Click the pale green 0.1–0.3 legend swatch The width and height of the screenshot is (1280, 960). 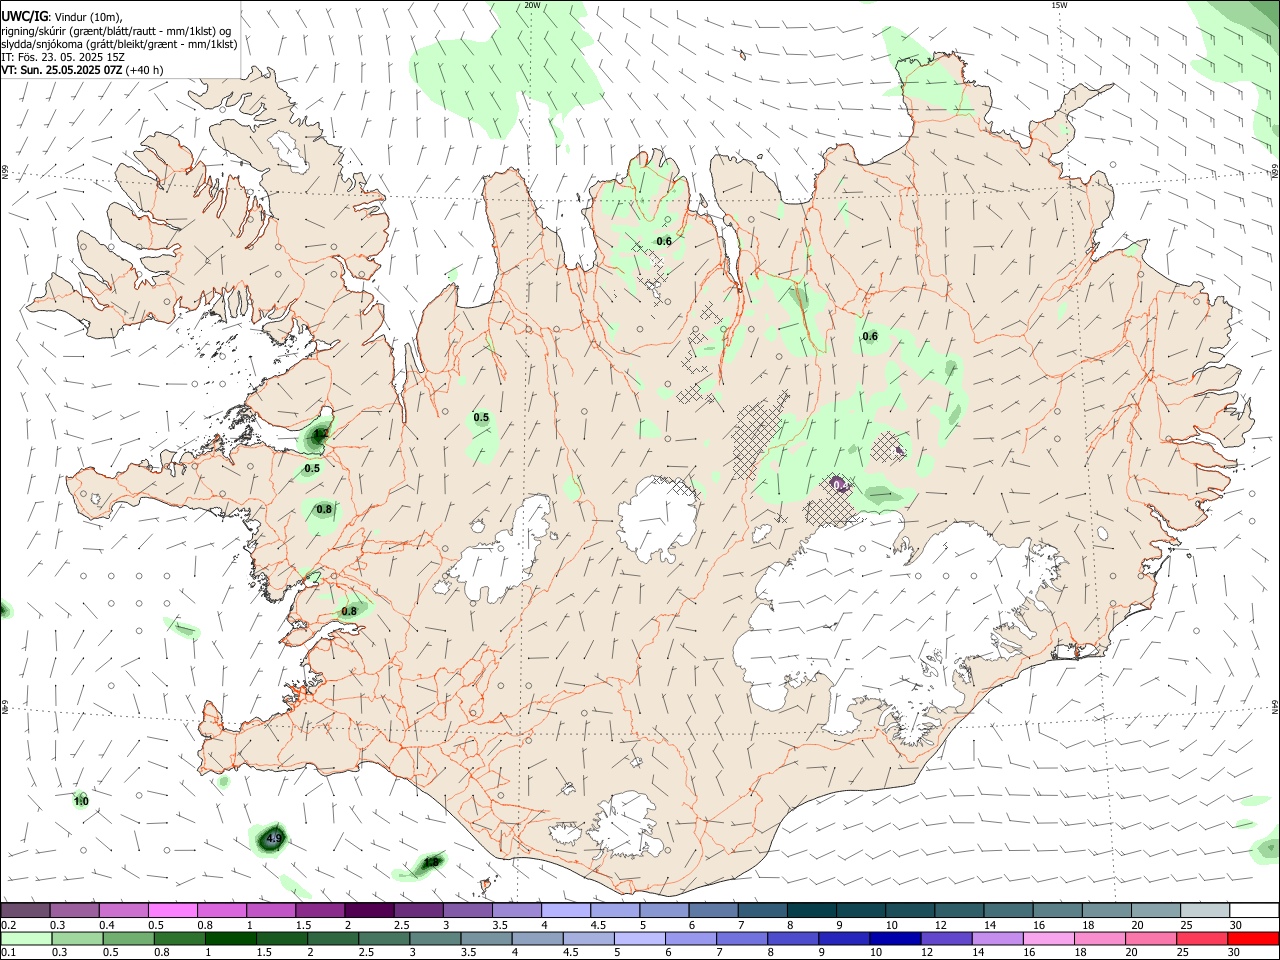pyautogui.click(x=26, y=938)
